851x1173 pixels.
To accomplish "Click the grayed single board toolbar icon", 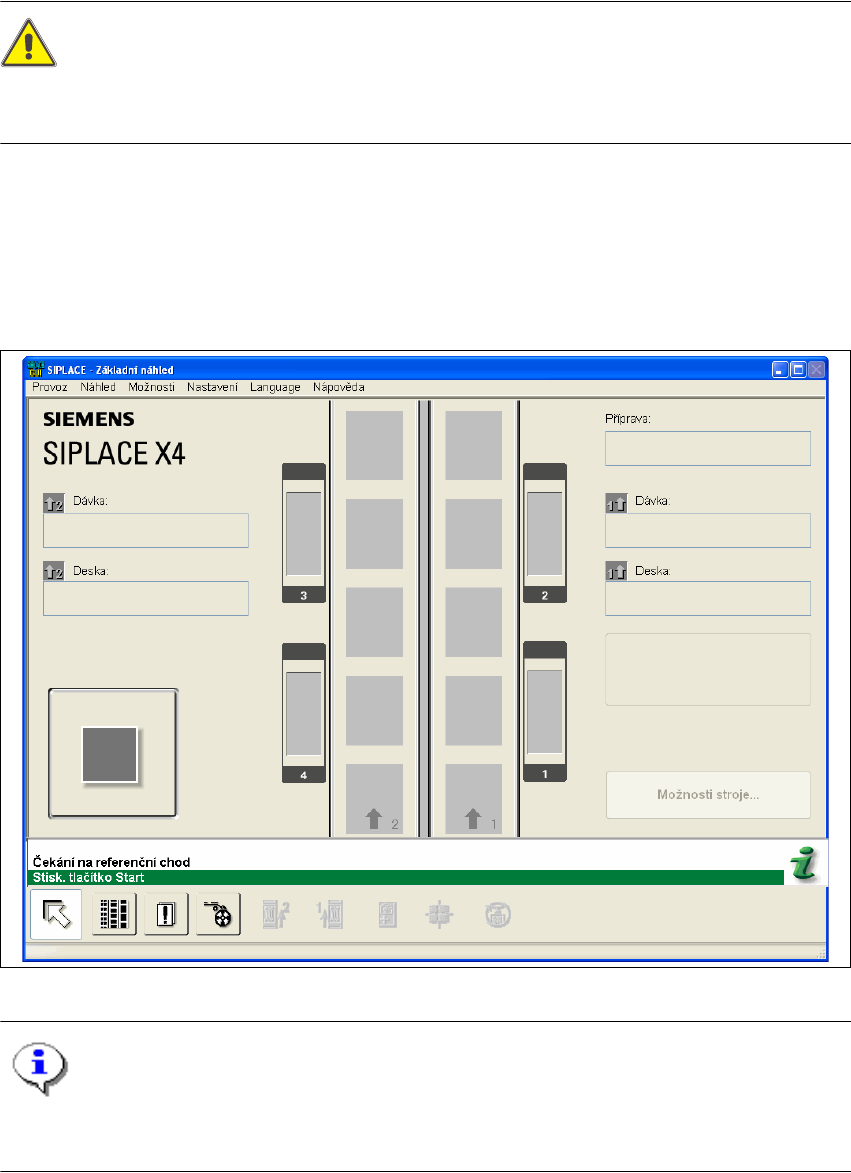I will point(387,915).
